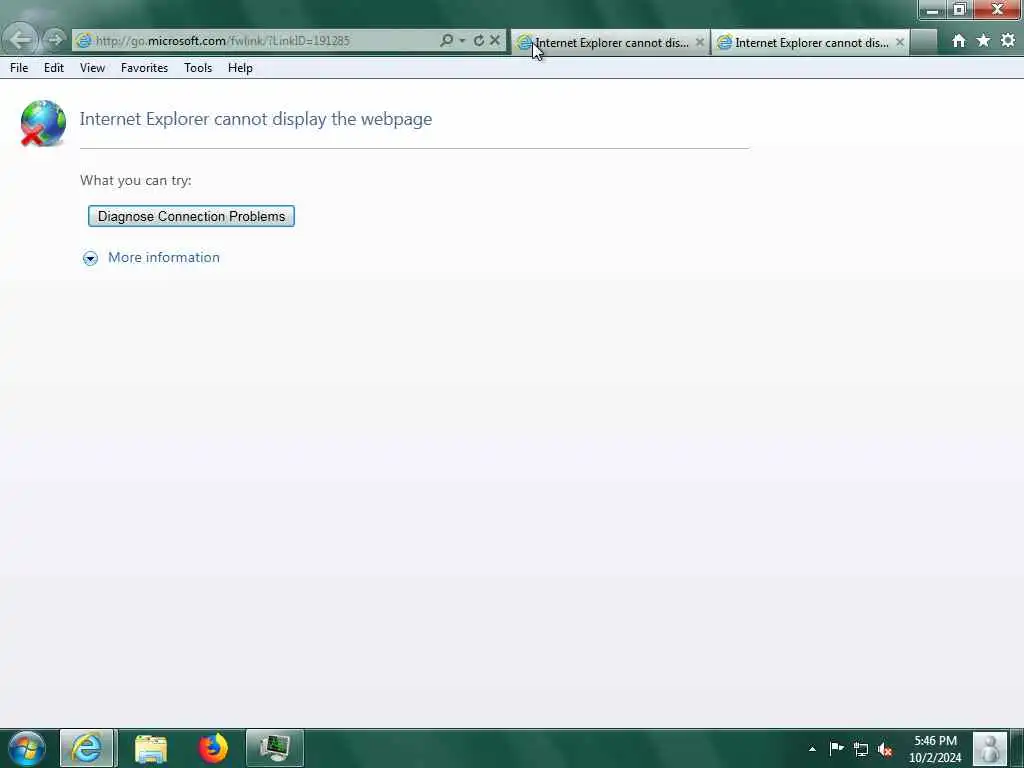This screenshot has height=768, width=1024.
Task: Open the monitor application in taskbar
Action: 275,748
